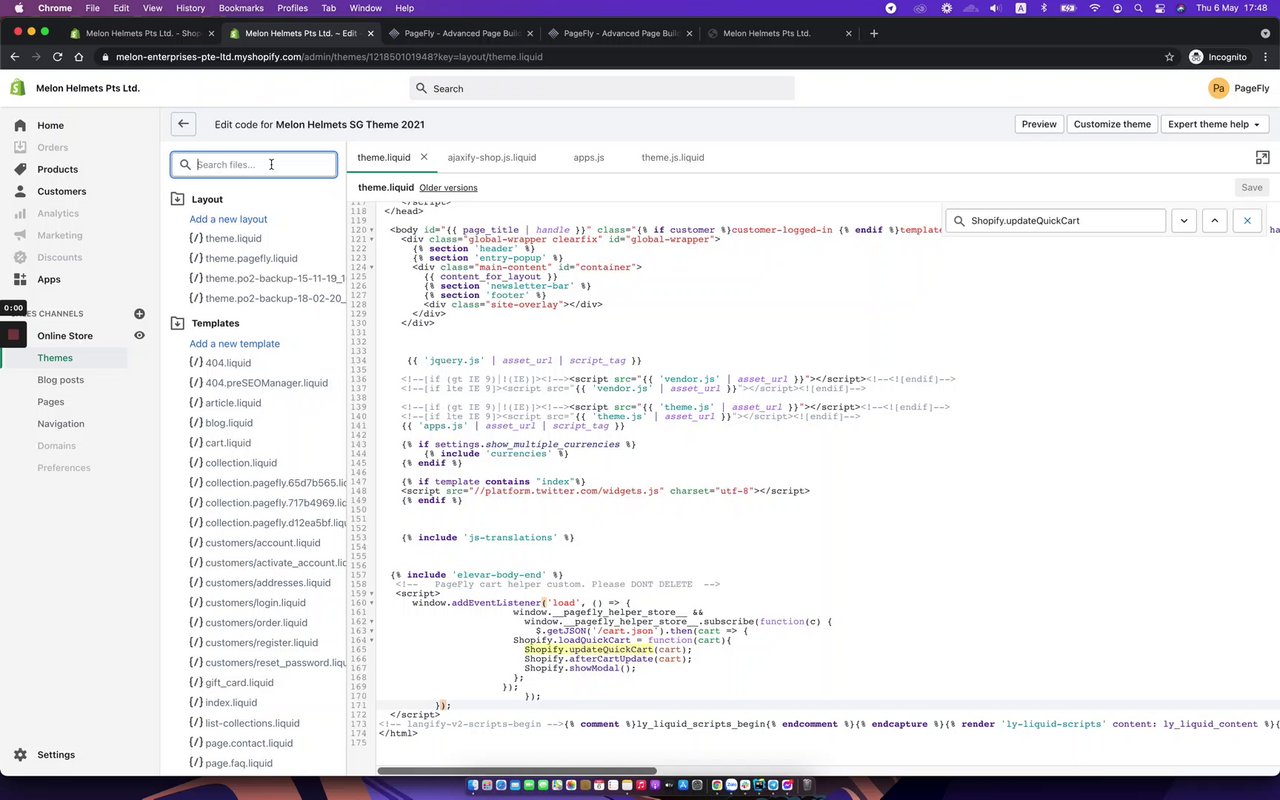Click the back arrow beside Edit code

183,124
